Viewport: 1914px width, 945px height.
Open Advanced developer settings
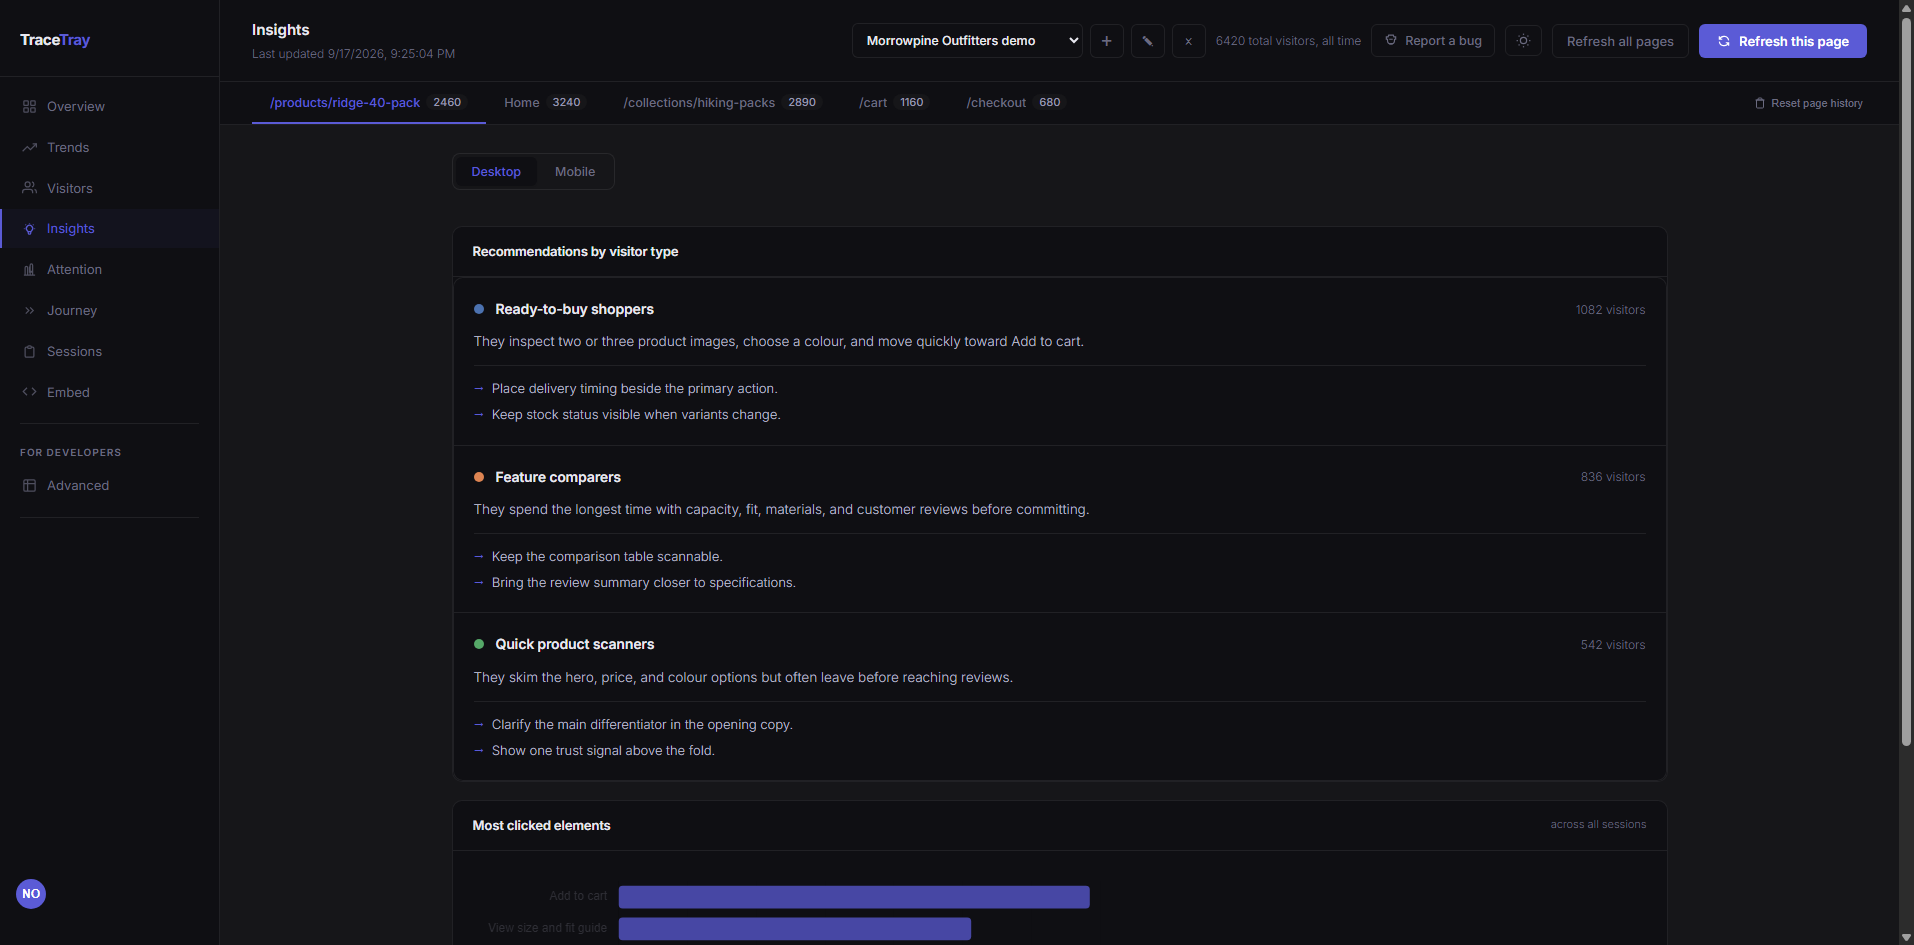pos(109,485)
